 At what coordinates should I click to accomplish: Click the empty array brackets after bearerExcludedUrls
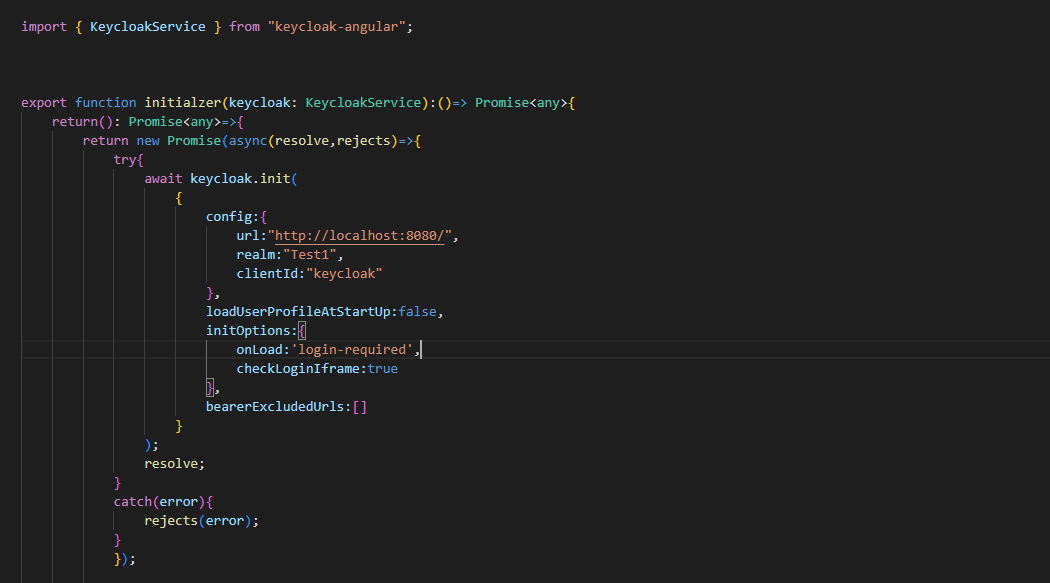[360, 407]
